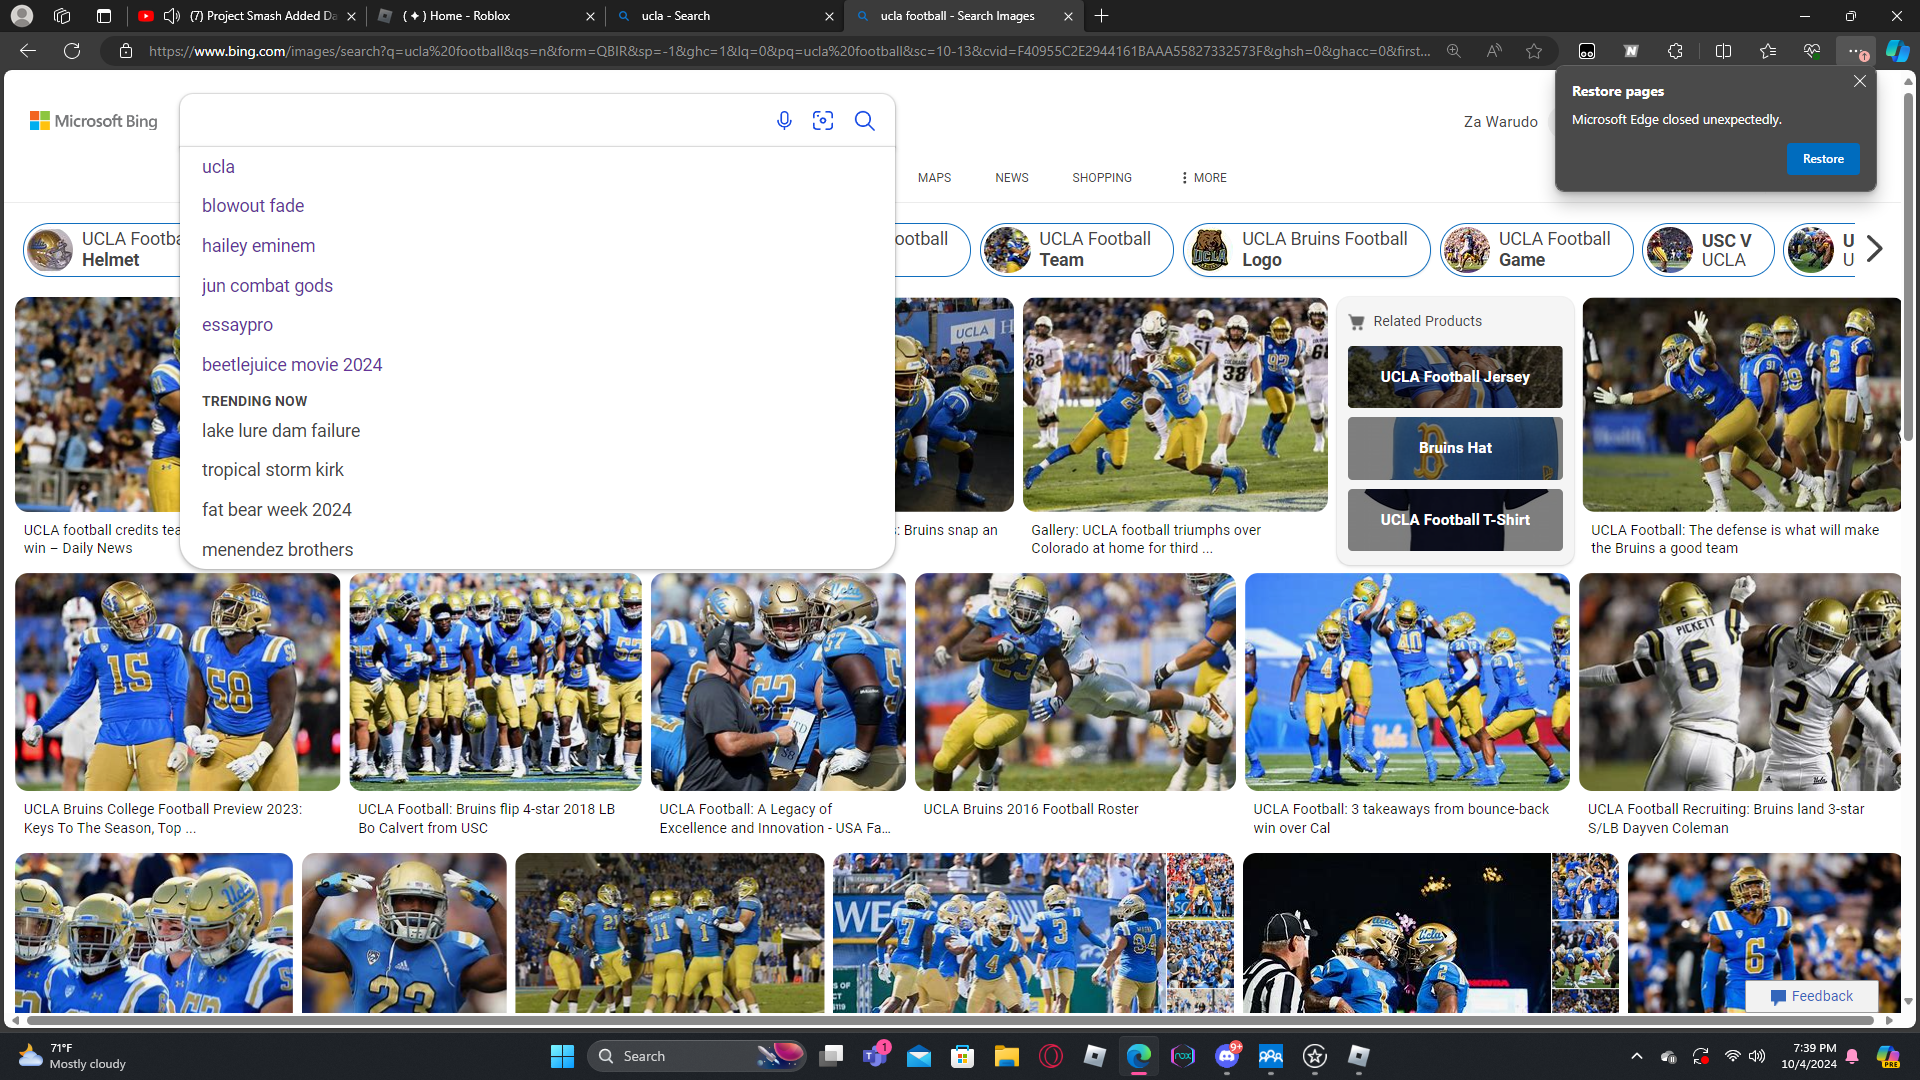Refresh the page with the reload icon
Image resolution: width=1920 pixels, height=1080 pixels.
pyautogui.click(x=72, y=51)
